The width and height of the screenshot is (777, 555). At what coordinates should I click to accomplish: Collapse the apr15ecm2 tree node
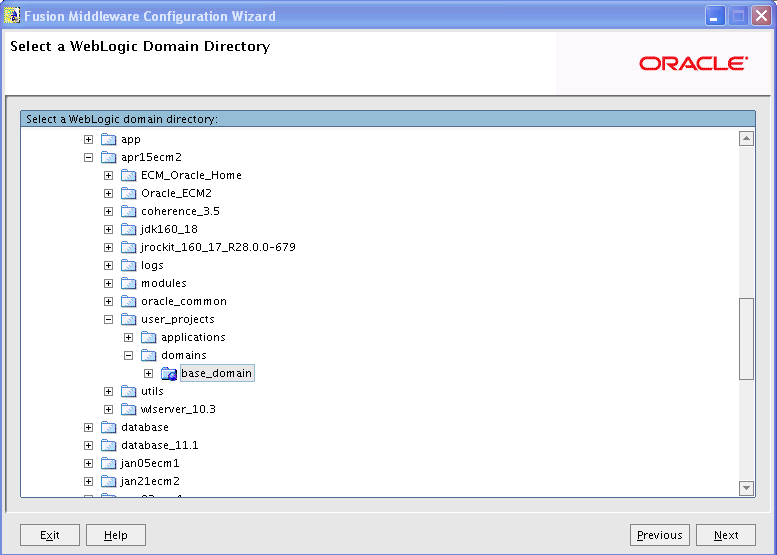tap(88, 158)
